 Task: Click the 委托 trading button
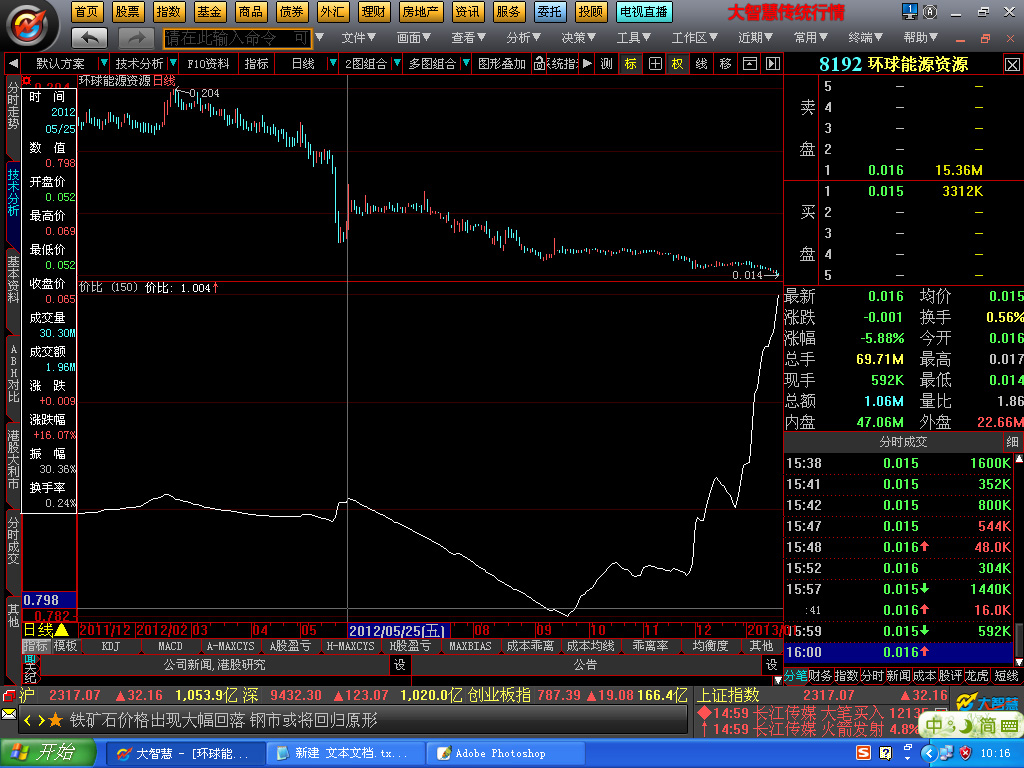coord(549,12)
